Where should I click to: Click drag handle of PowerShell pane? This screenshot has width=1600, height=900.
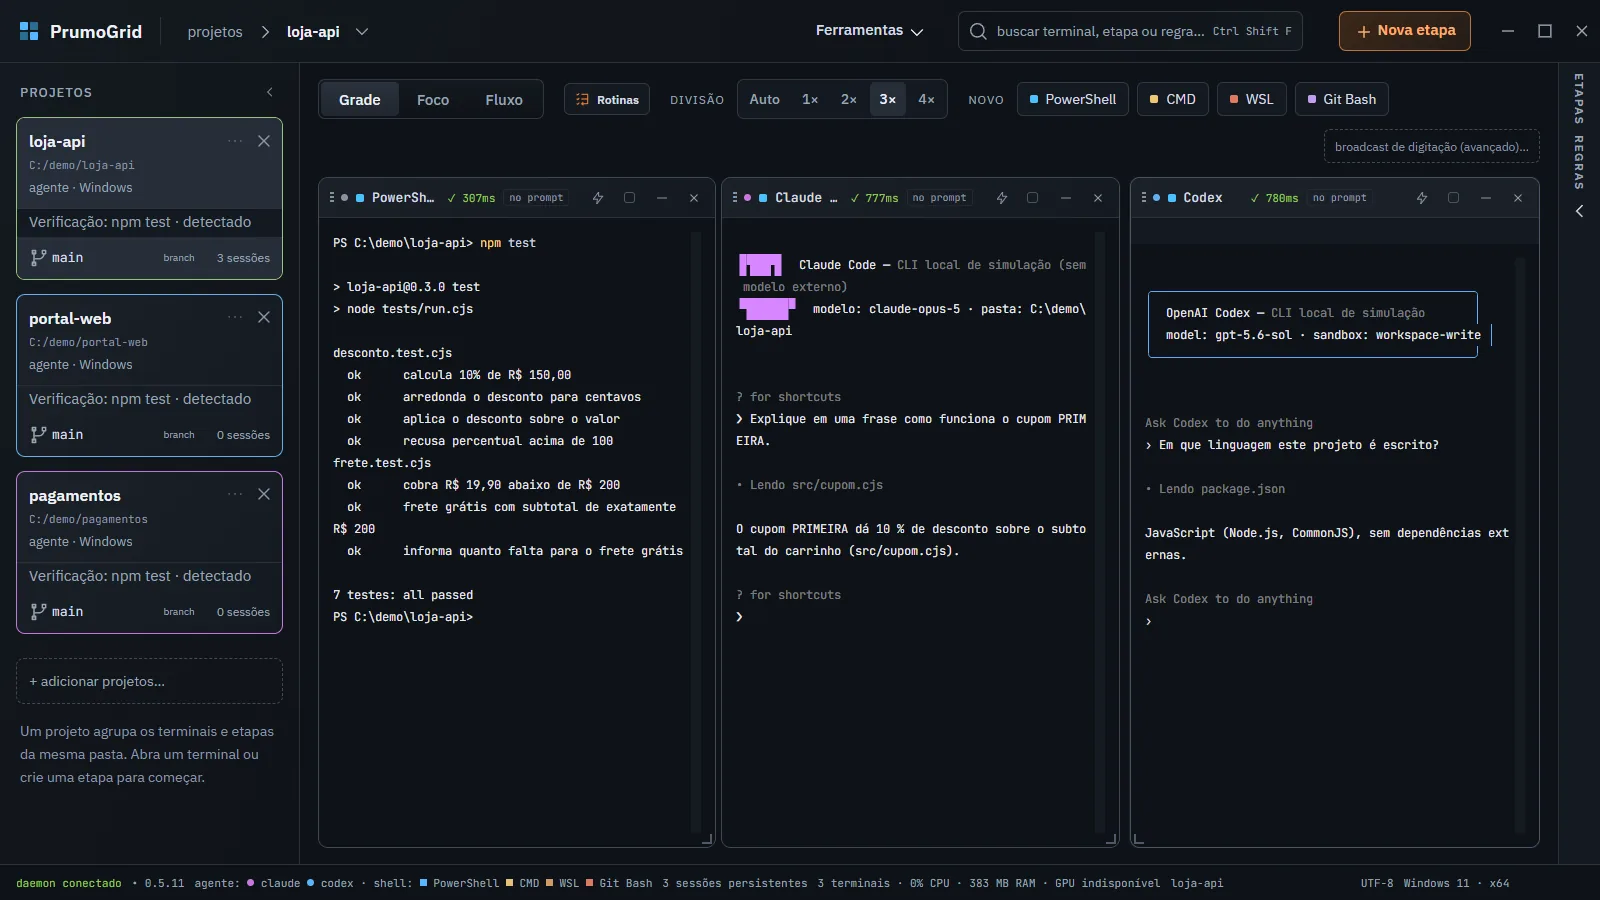[332, 198]
